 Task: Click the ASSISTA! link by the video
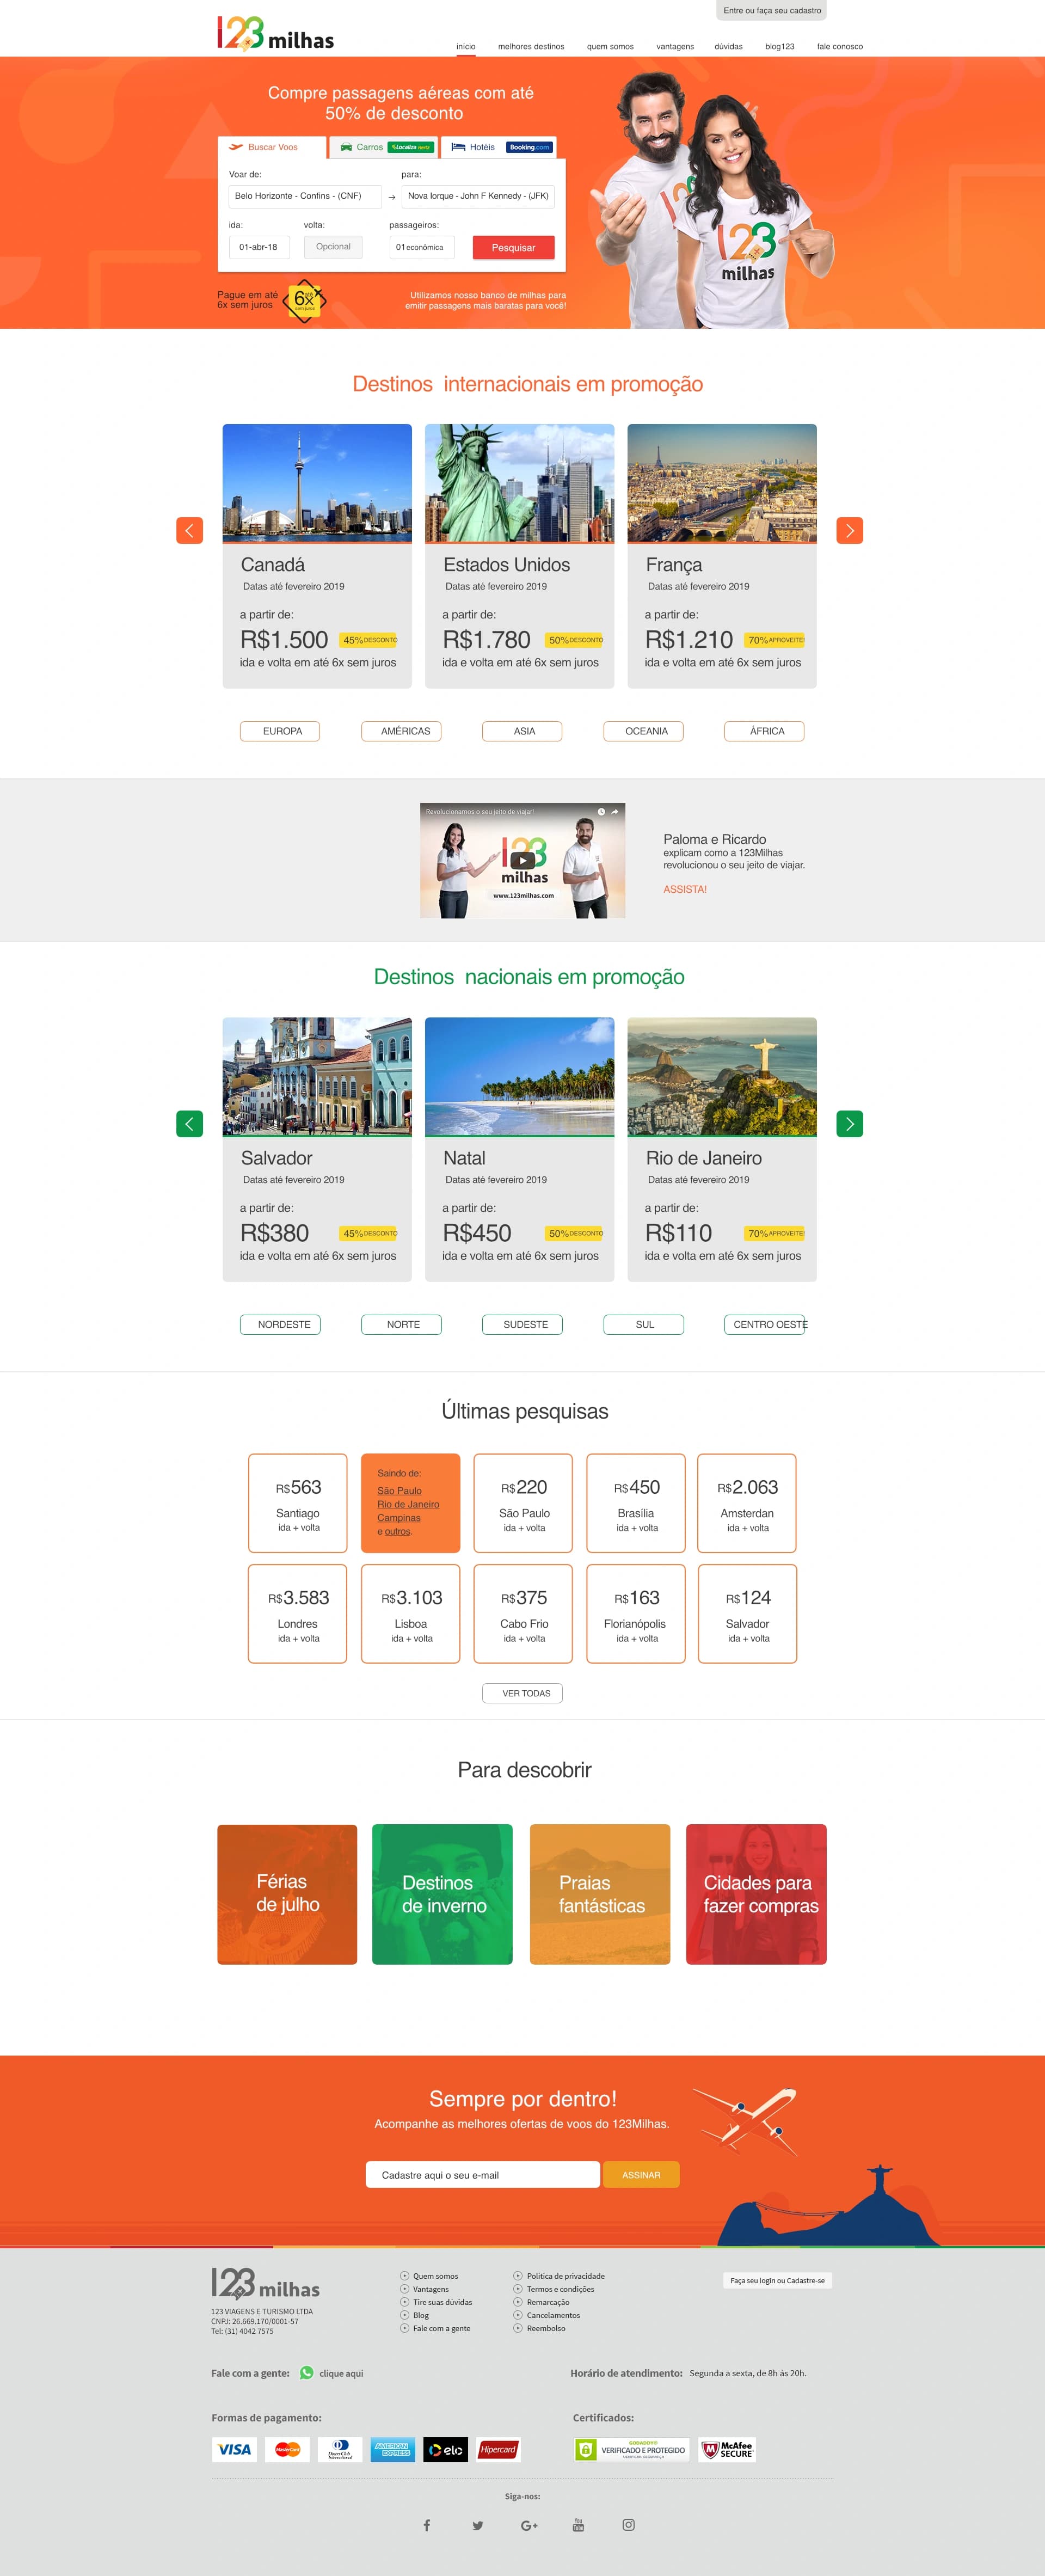685,889
